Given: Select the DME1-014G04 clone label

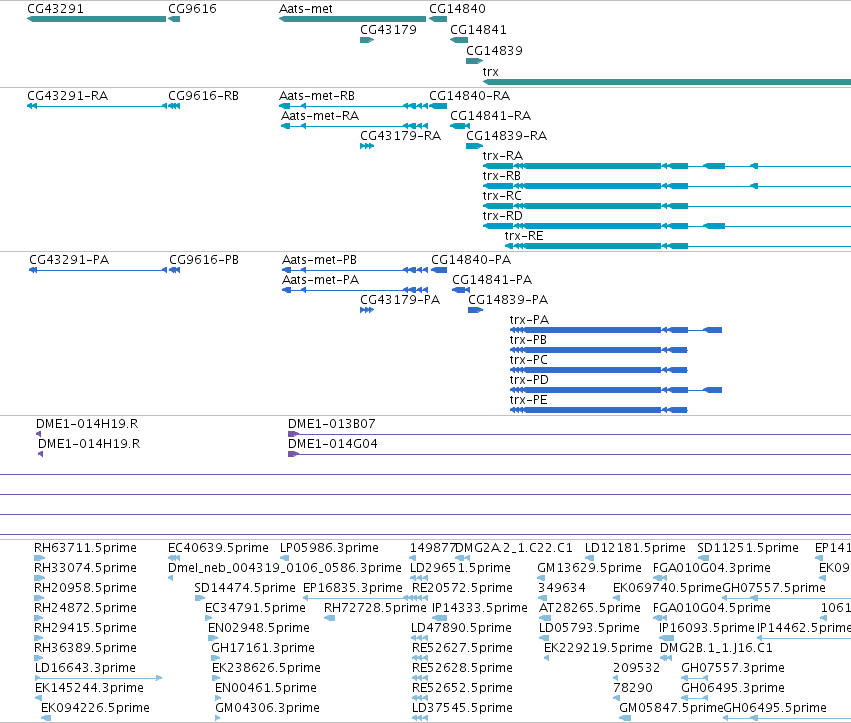Looking at the screenshot, I should tap(332, 444).
